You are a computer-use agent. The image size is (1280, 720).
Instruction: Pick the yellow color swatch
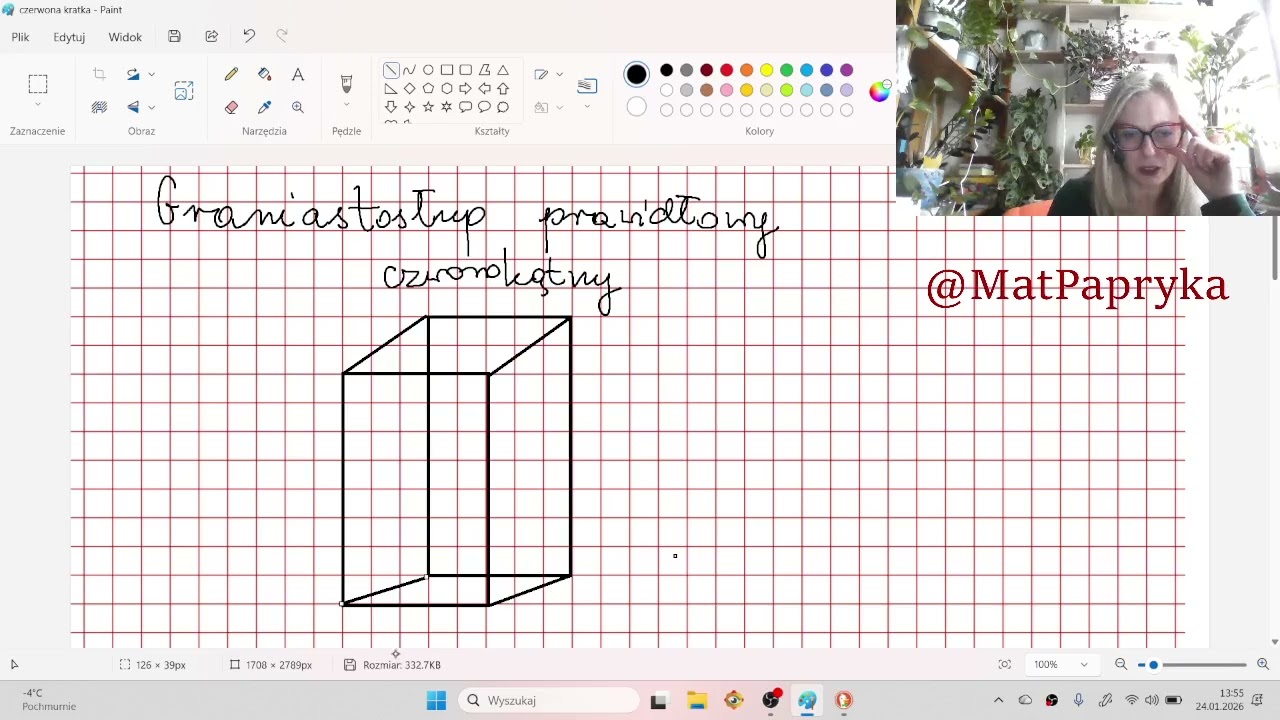[767, 70]
